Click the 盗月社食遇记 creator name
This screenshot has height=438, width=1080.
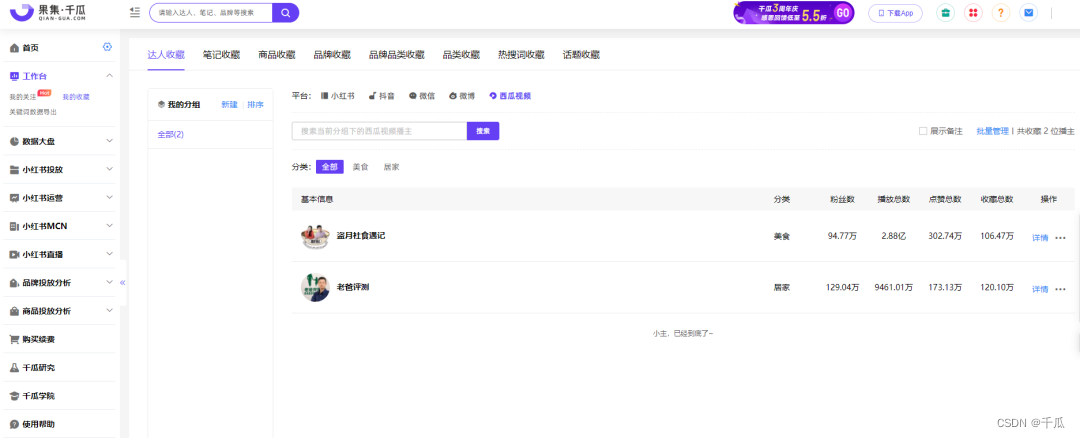361,236
